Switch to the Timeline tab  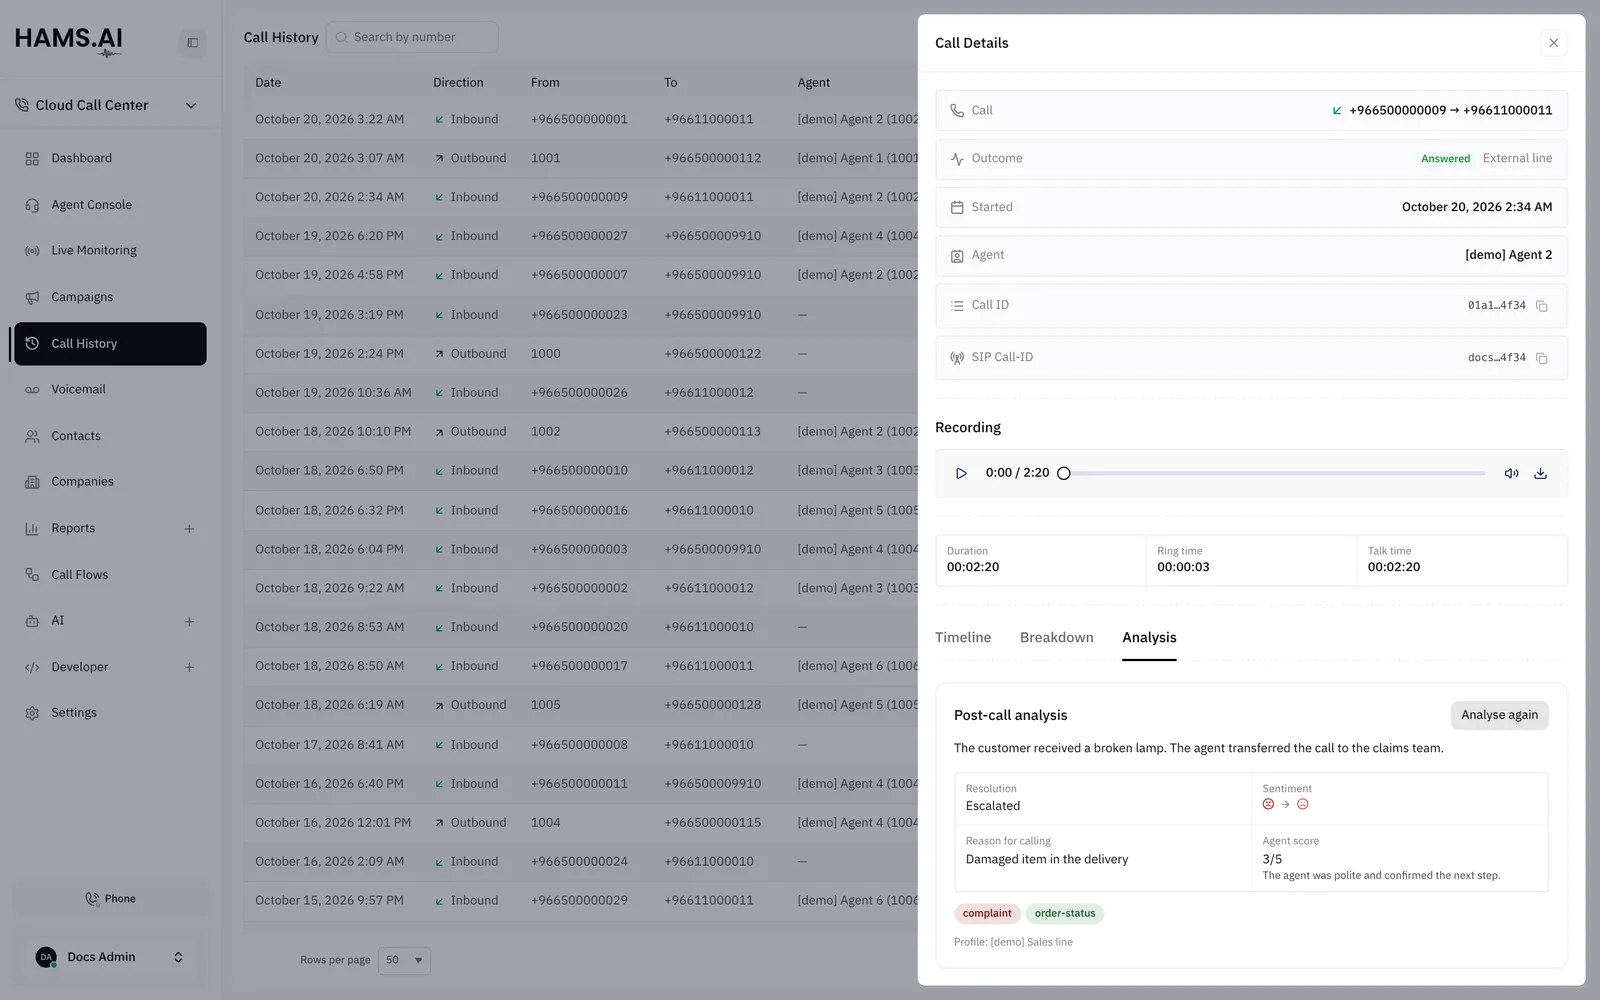963,638
